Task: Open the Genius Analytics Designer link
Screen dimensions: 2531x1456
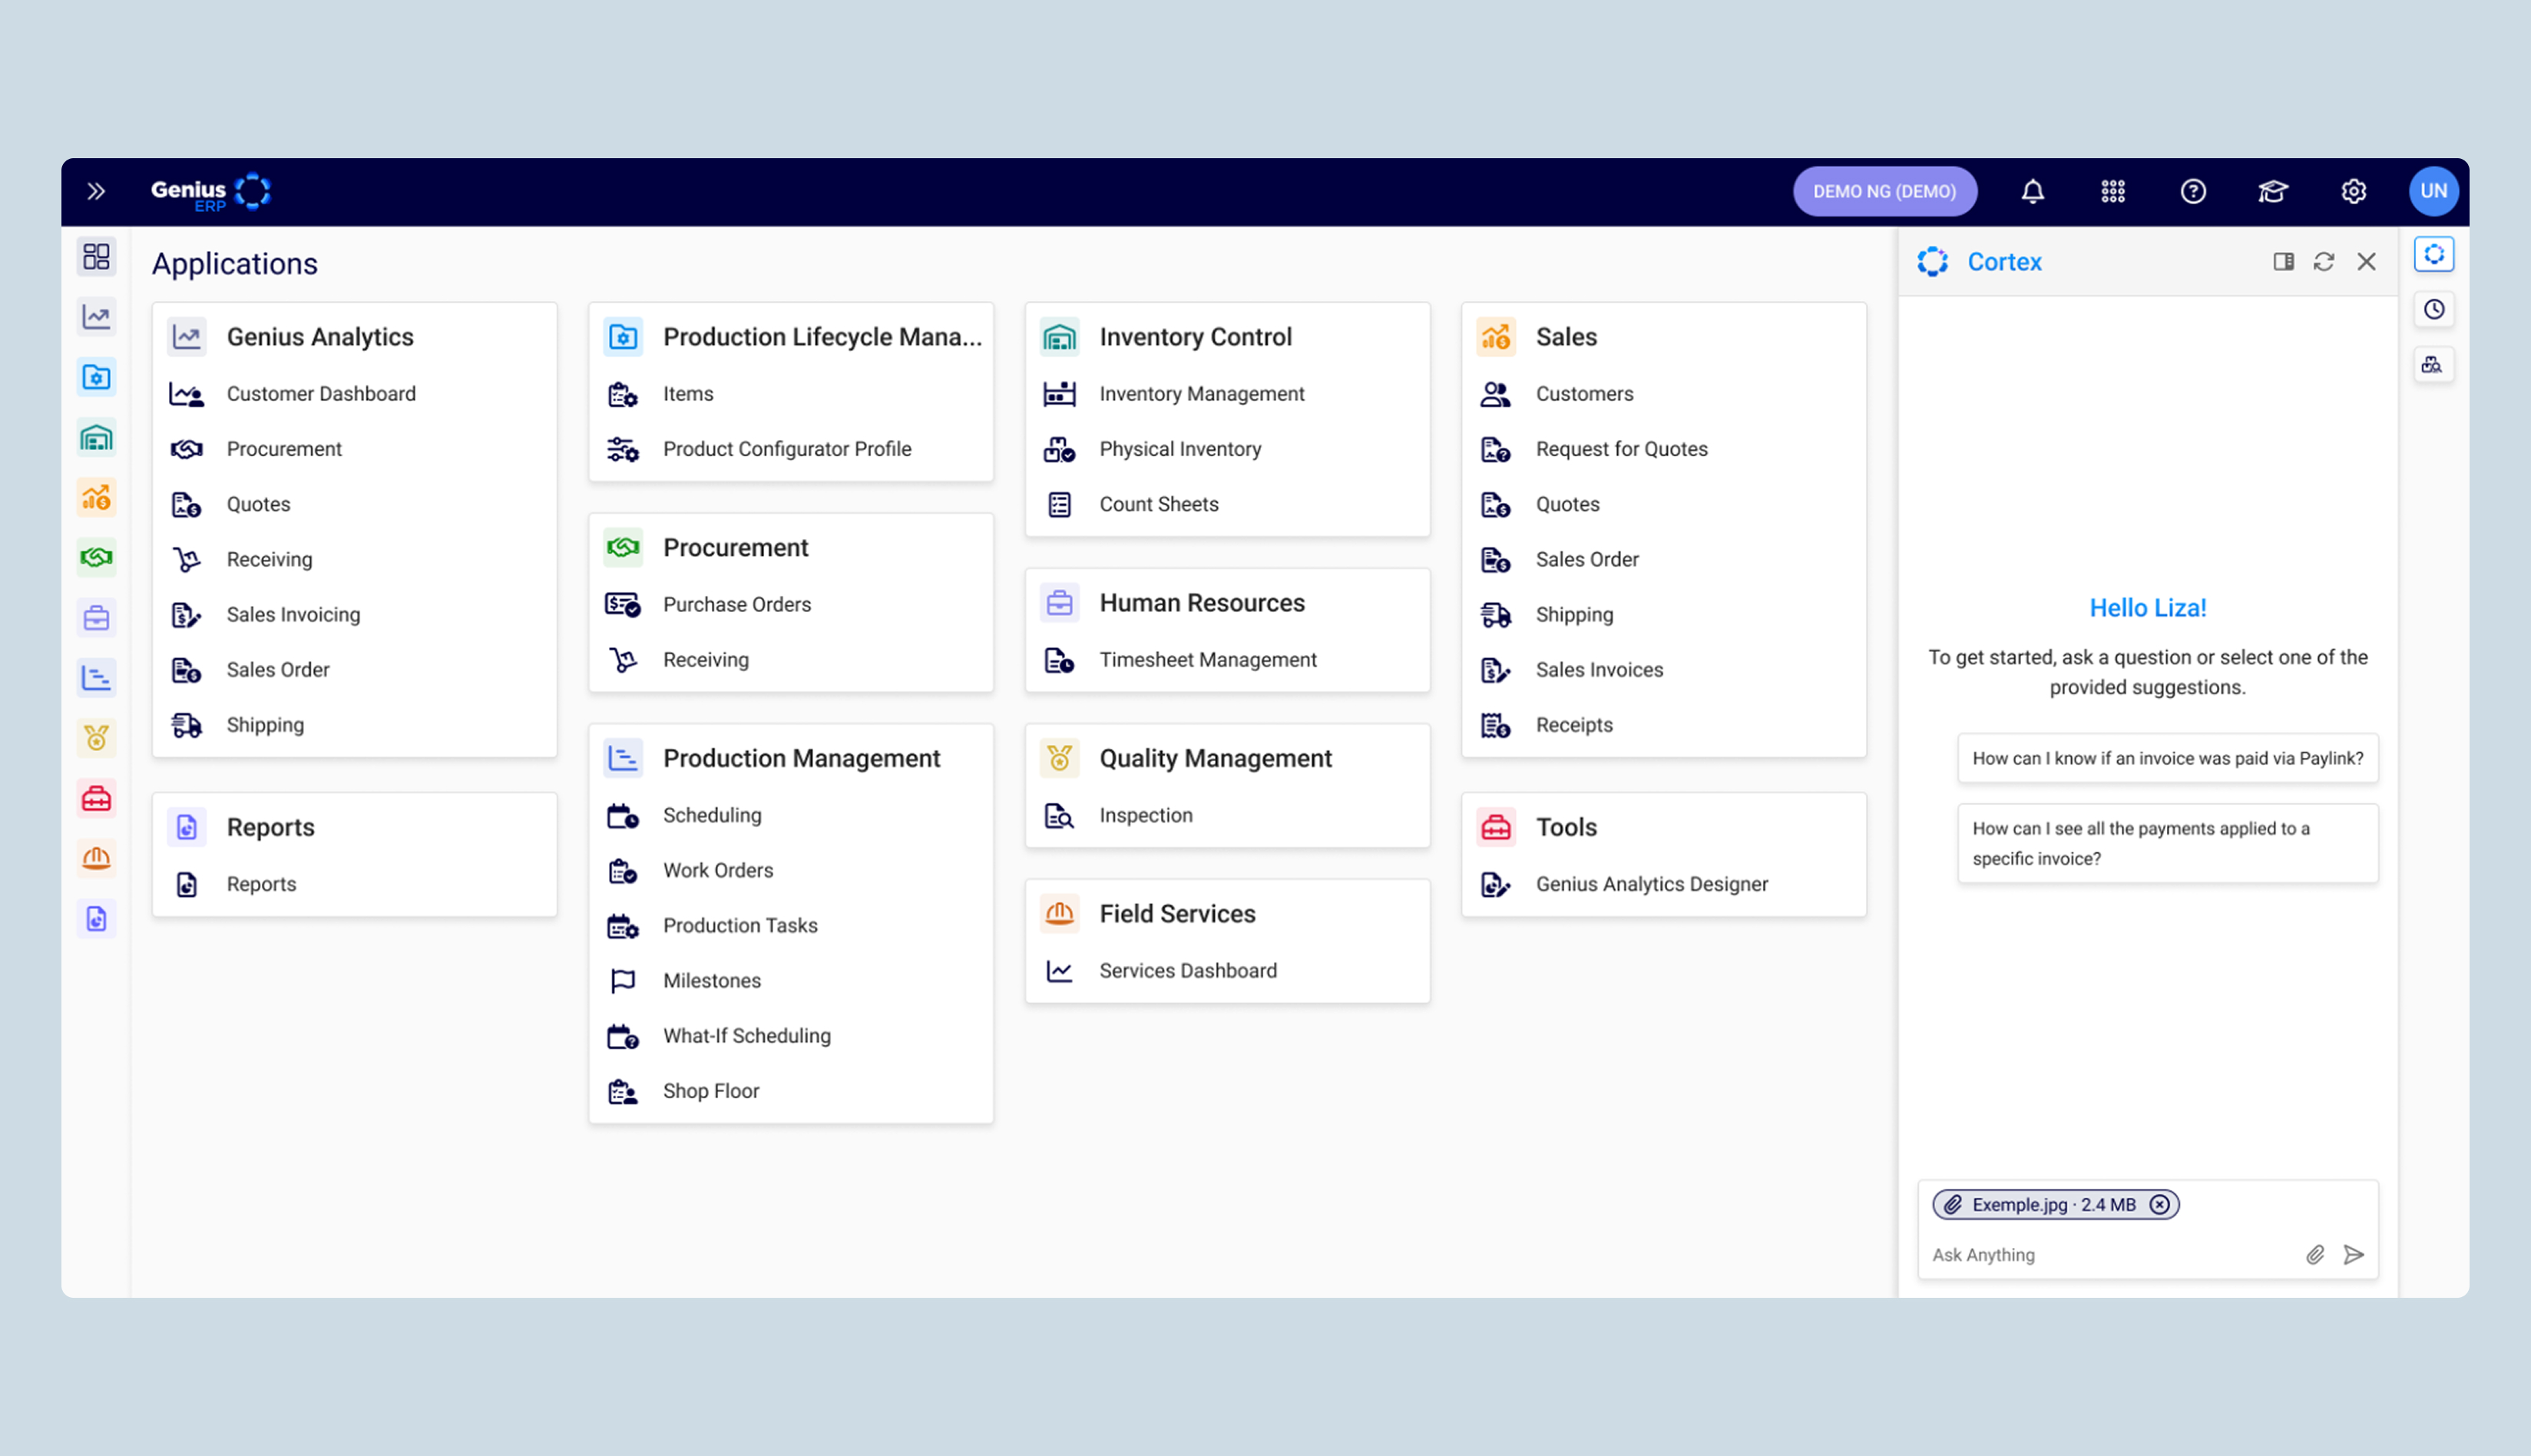Action: 1651,884
